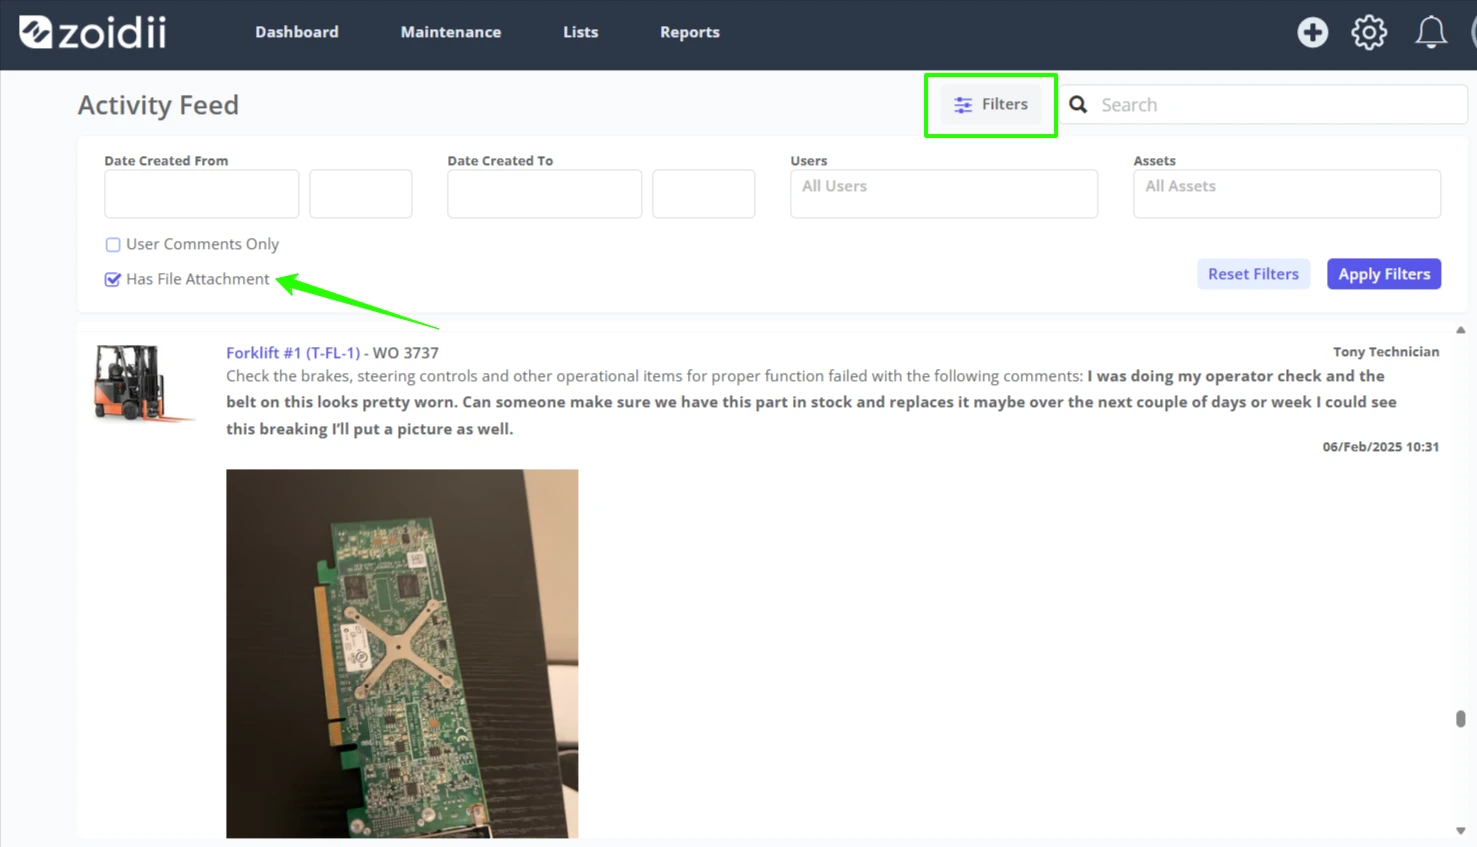1477x847 pixels.
Task: Open the All Assets dropdown
Action: pyautogui.click(x=1287, y=193)
